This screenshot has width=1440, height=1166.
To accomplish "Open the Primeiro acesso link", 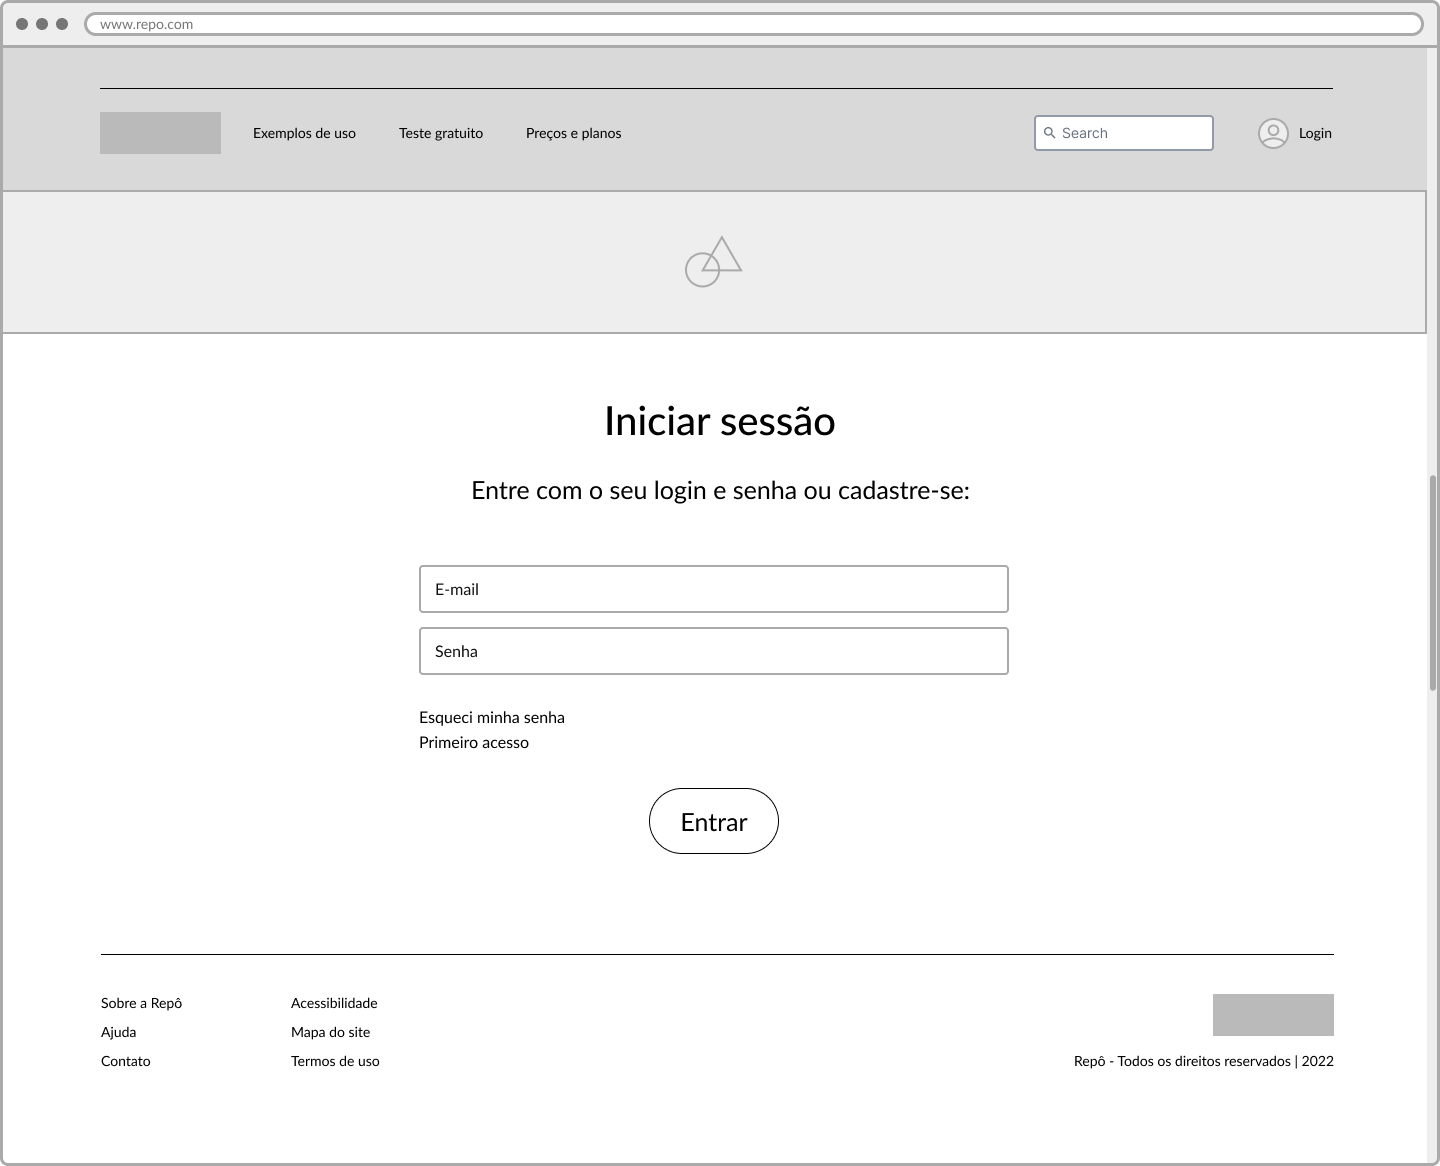I will tap(474, 742).
